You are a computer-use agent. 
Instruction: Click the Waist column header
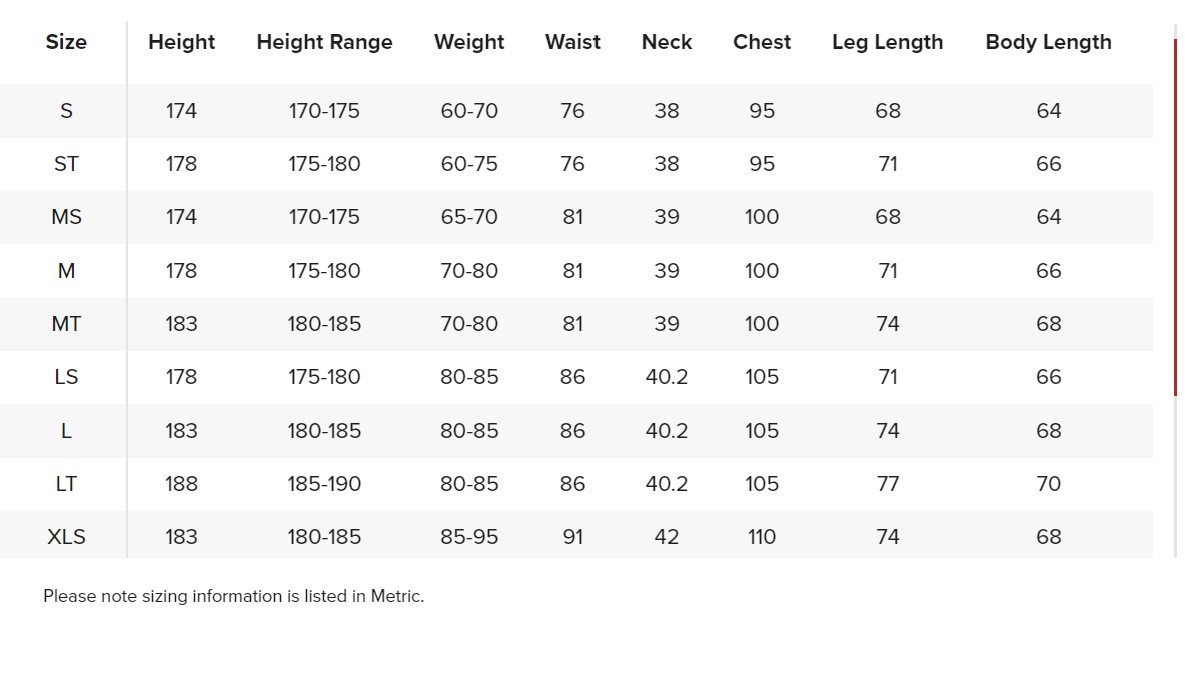pos(573,42)
